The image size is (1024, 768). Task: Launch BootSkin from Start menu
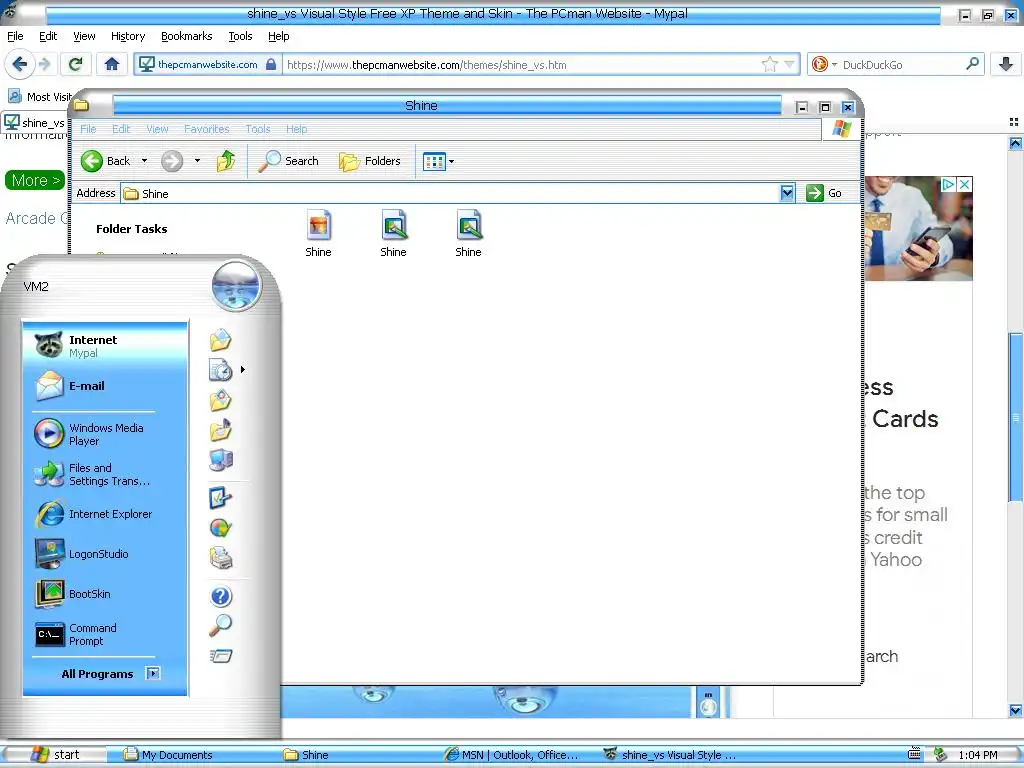coord(106,594)
